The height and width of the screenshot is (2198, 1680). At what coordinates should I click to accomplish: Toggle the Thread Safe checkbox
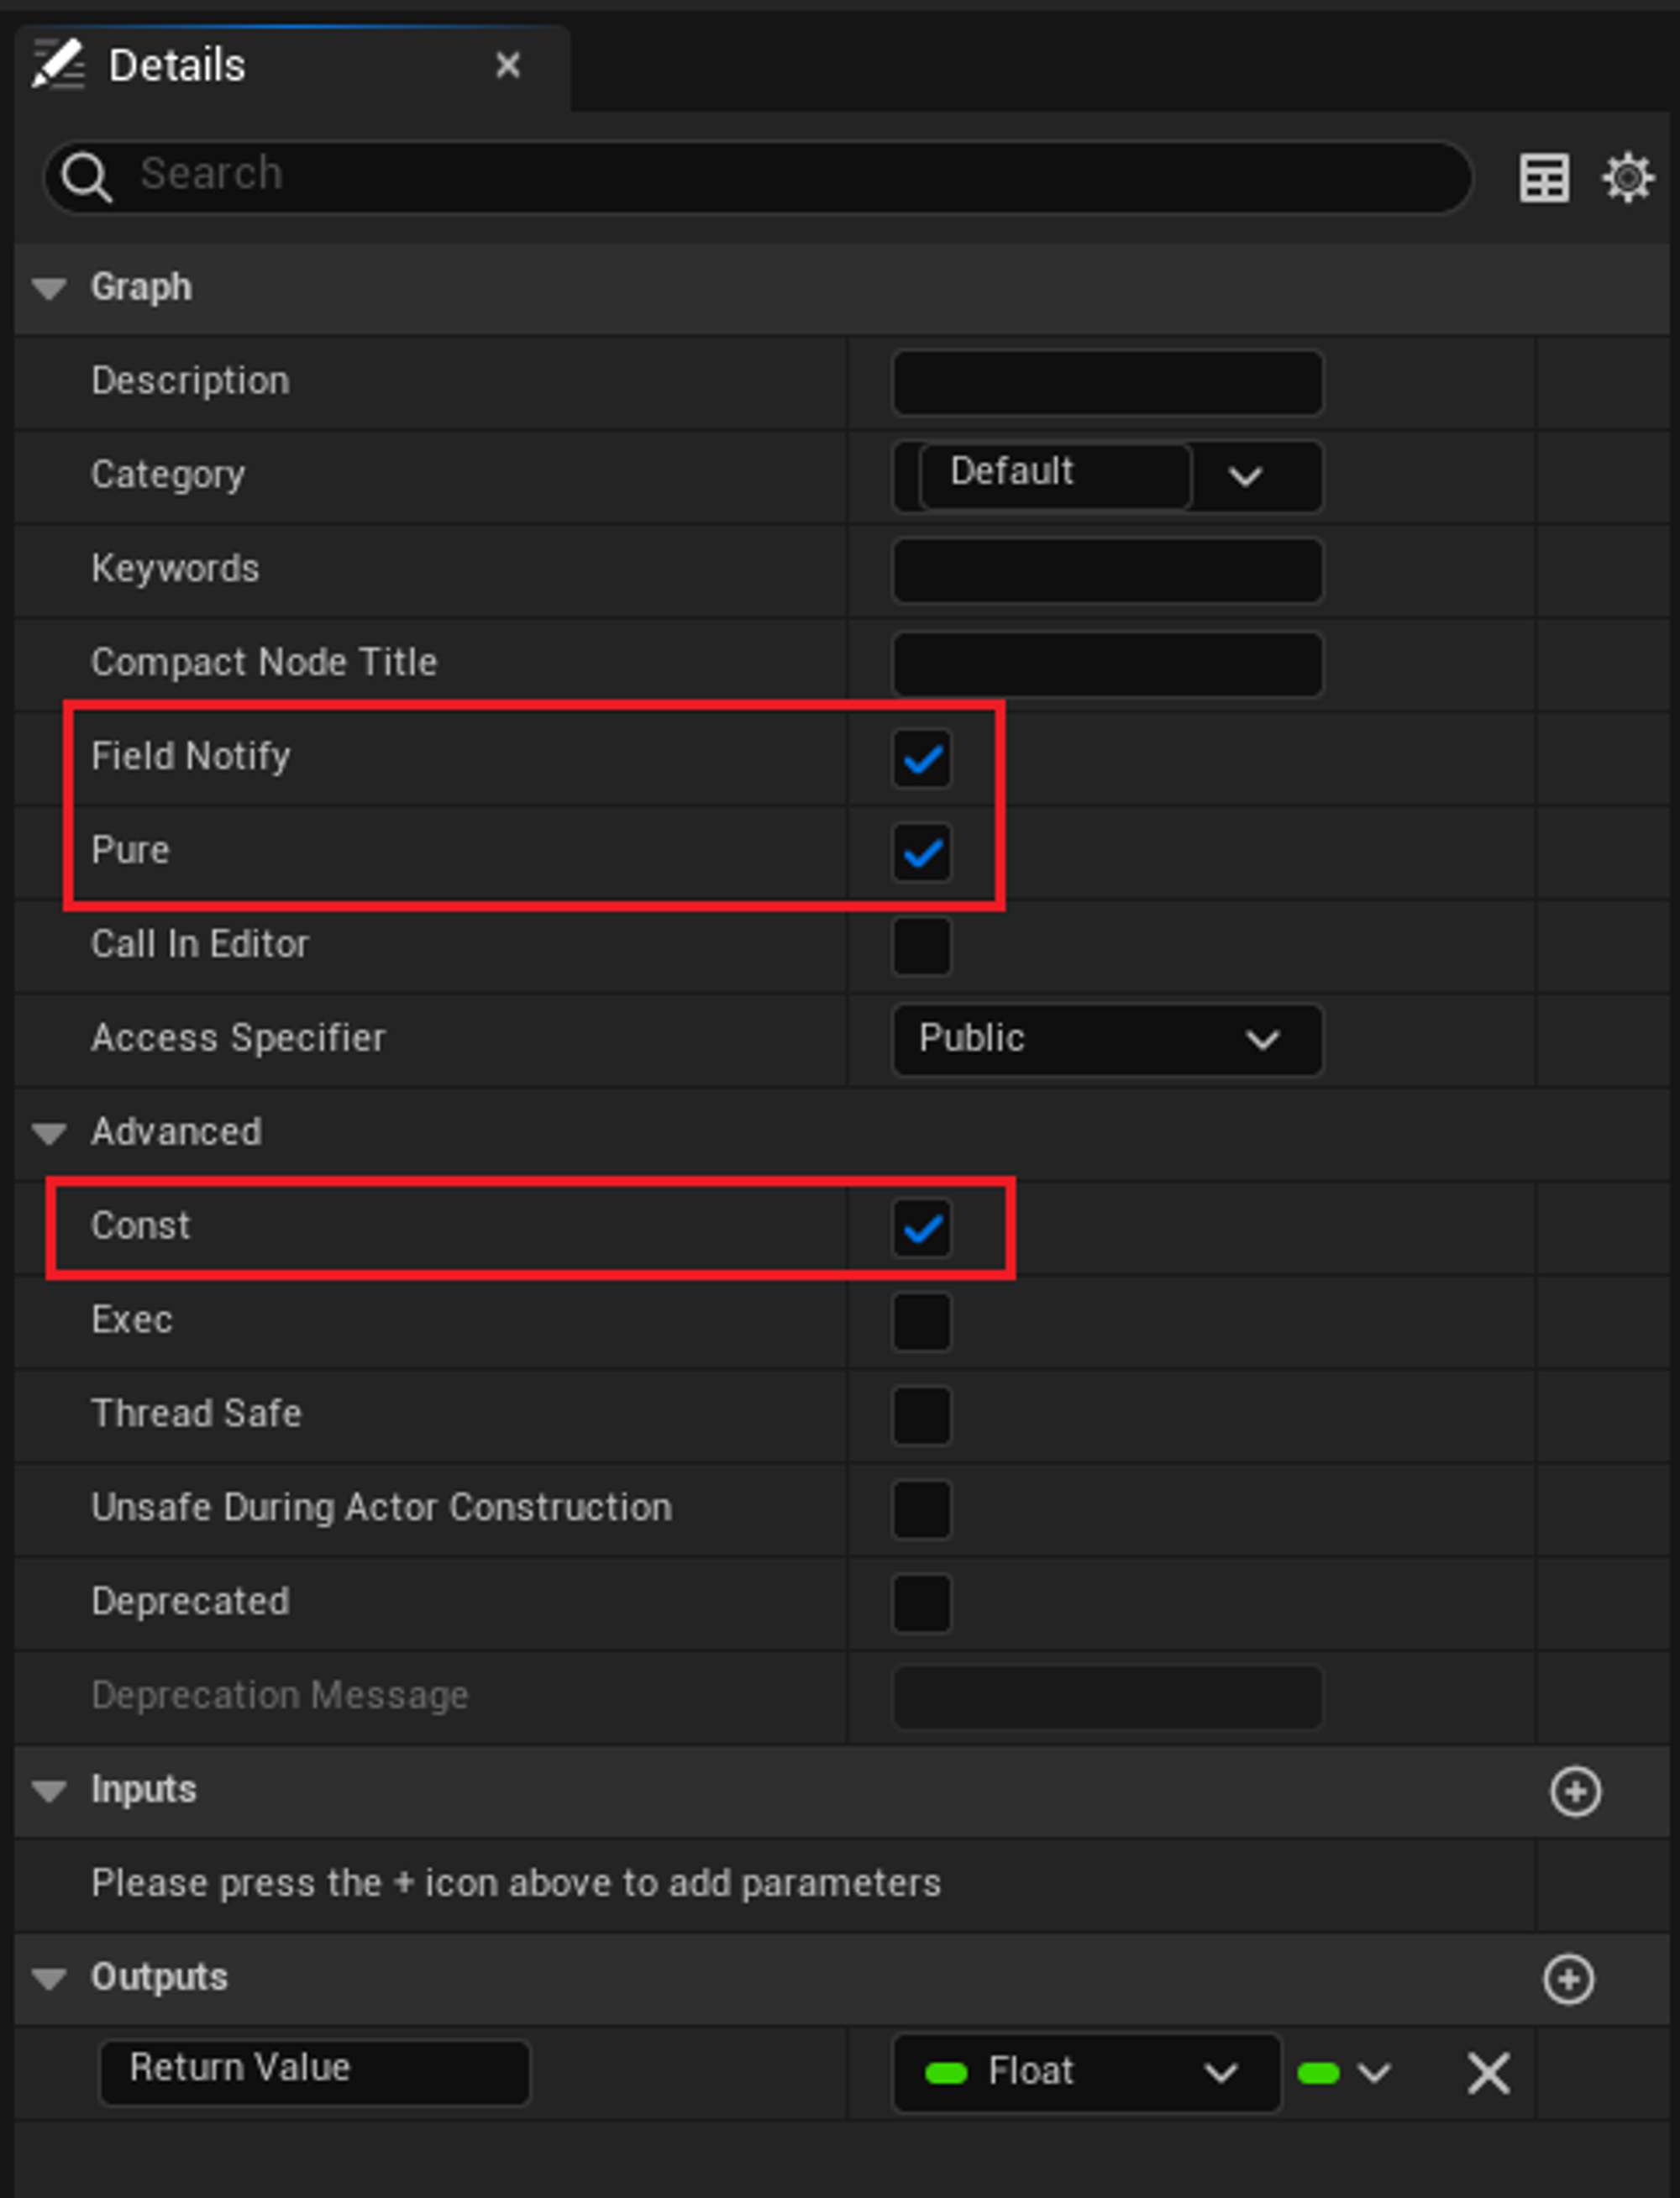[x=921, y=1415]
